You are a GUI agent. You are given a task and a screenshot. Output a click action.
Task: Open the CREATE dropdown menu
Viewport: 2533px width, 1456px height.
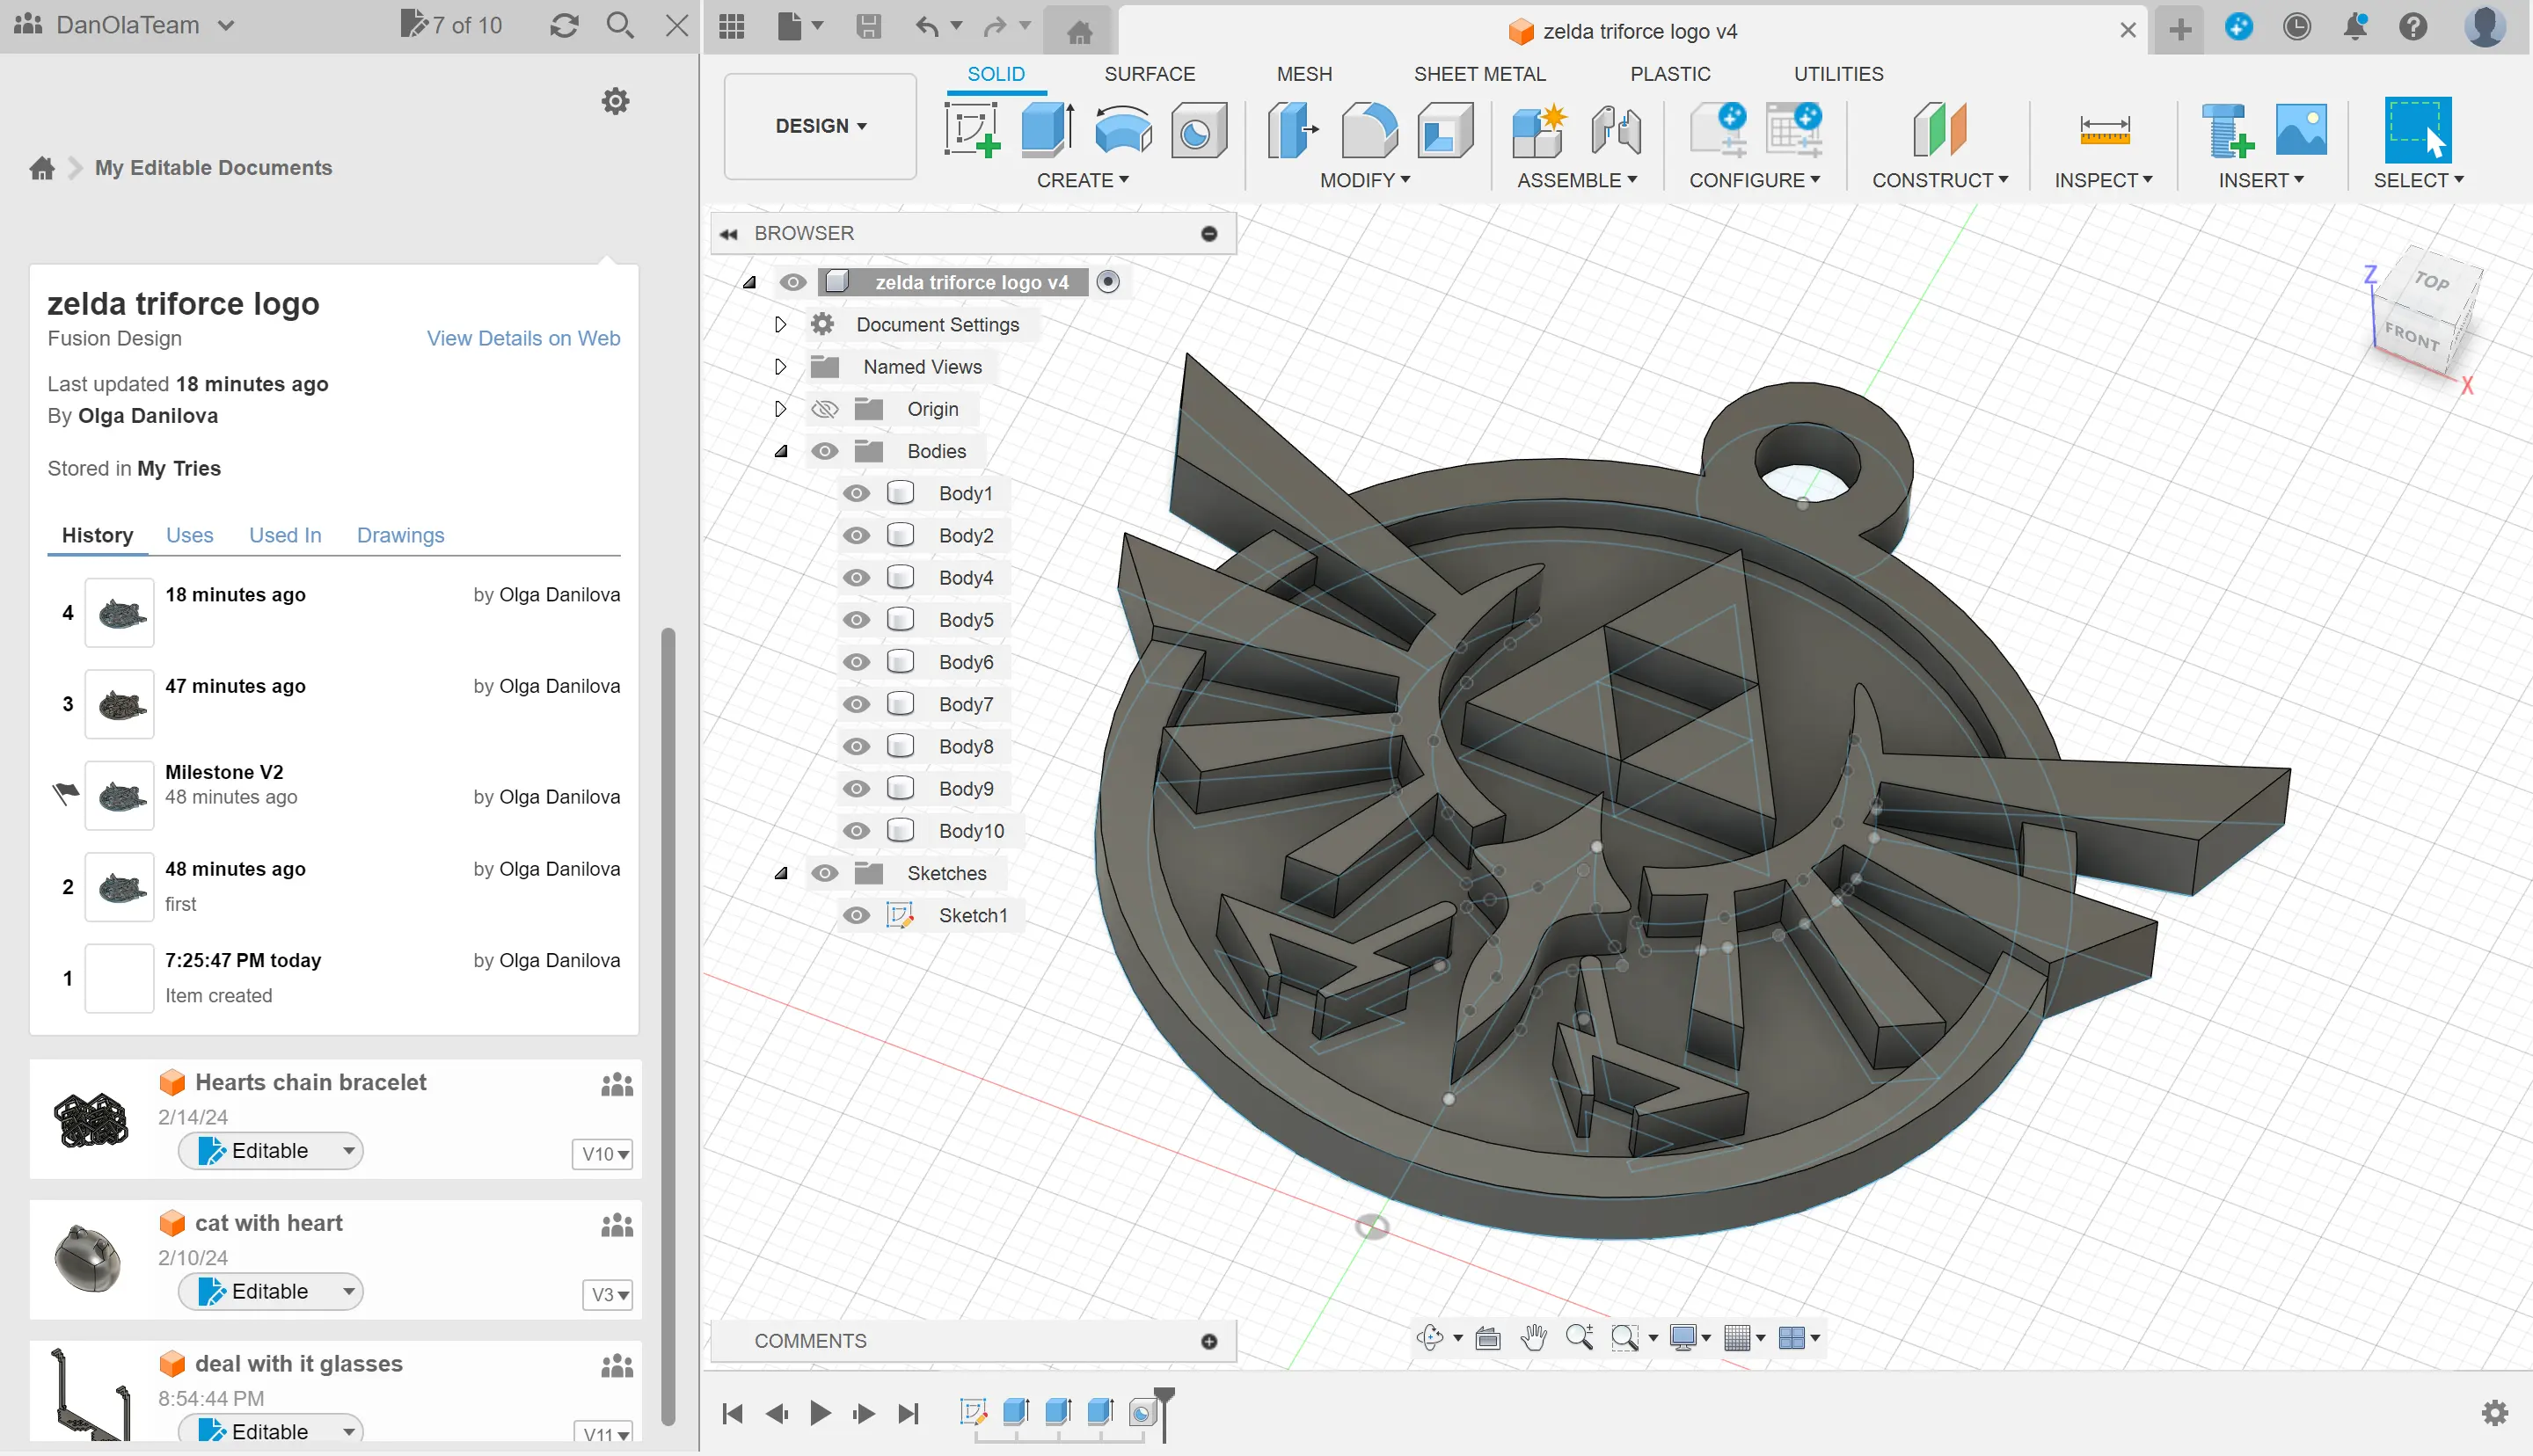pyautogui.click(x=1083, y=181)
